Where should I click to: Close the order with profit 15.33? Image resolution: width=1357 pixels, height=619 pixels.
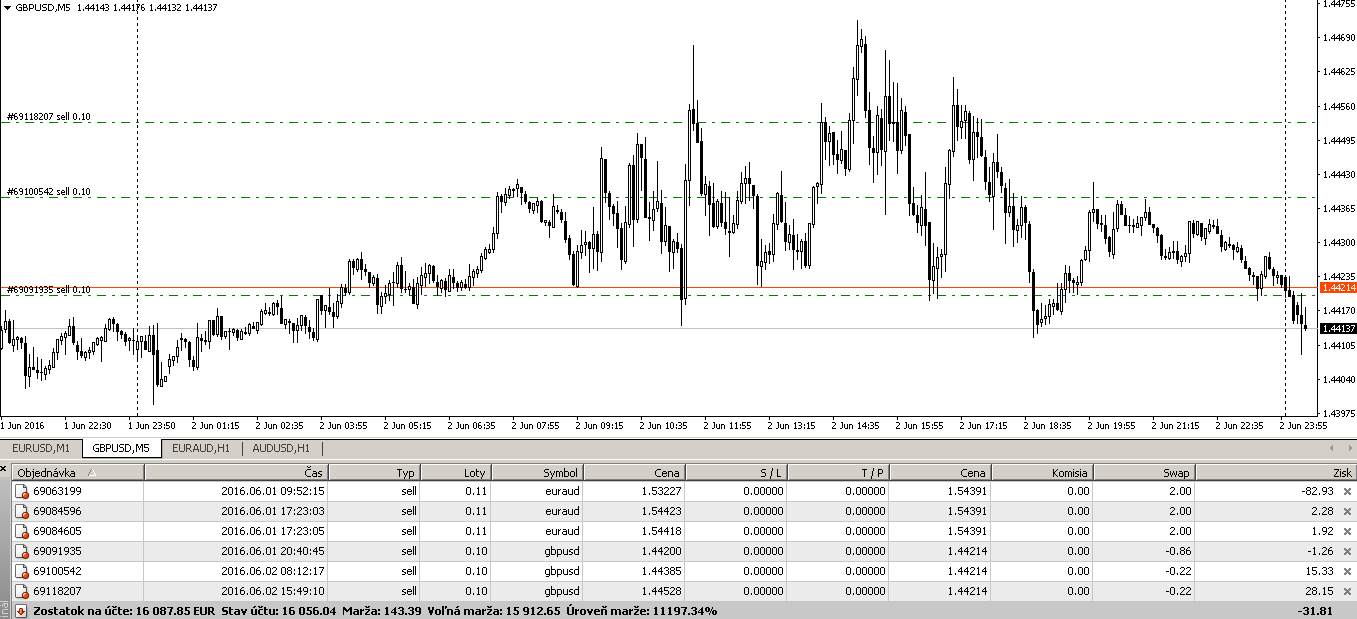pyautogui.click(x=1347, y=571)
